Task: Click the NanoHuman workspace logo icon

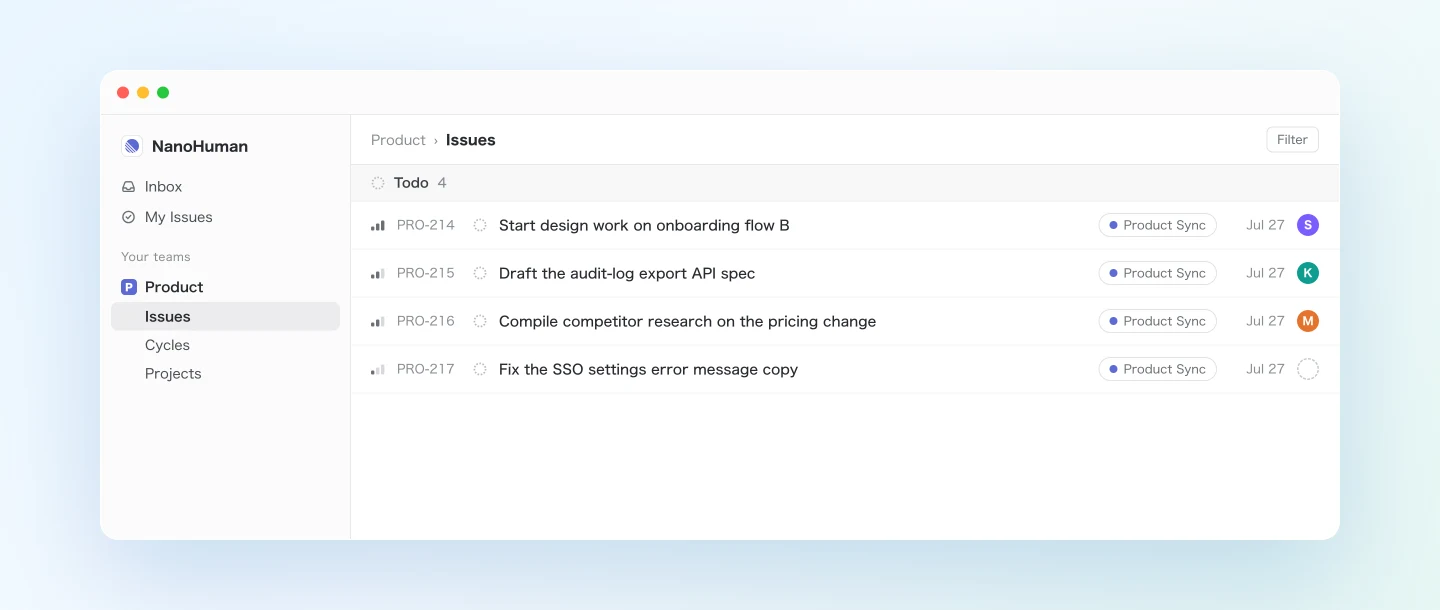Action: point(132,146)
